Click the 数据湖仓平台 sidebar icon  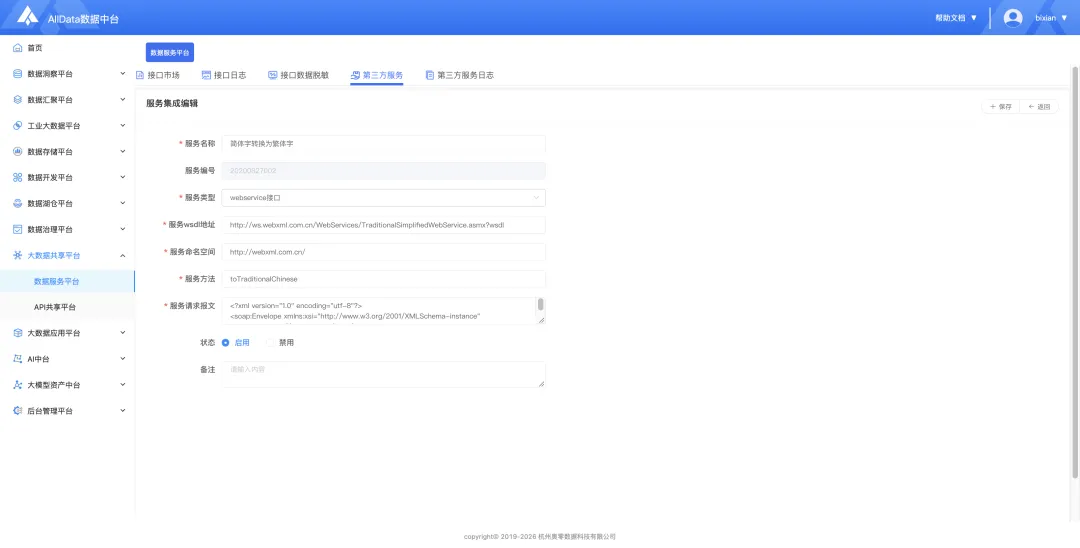(x=18, y=204)
